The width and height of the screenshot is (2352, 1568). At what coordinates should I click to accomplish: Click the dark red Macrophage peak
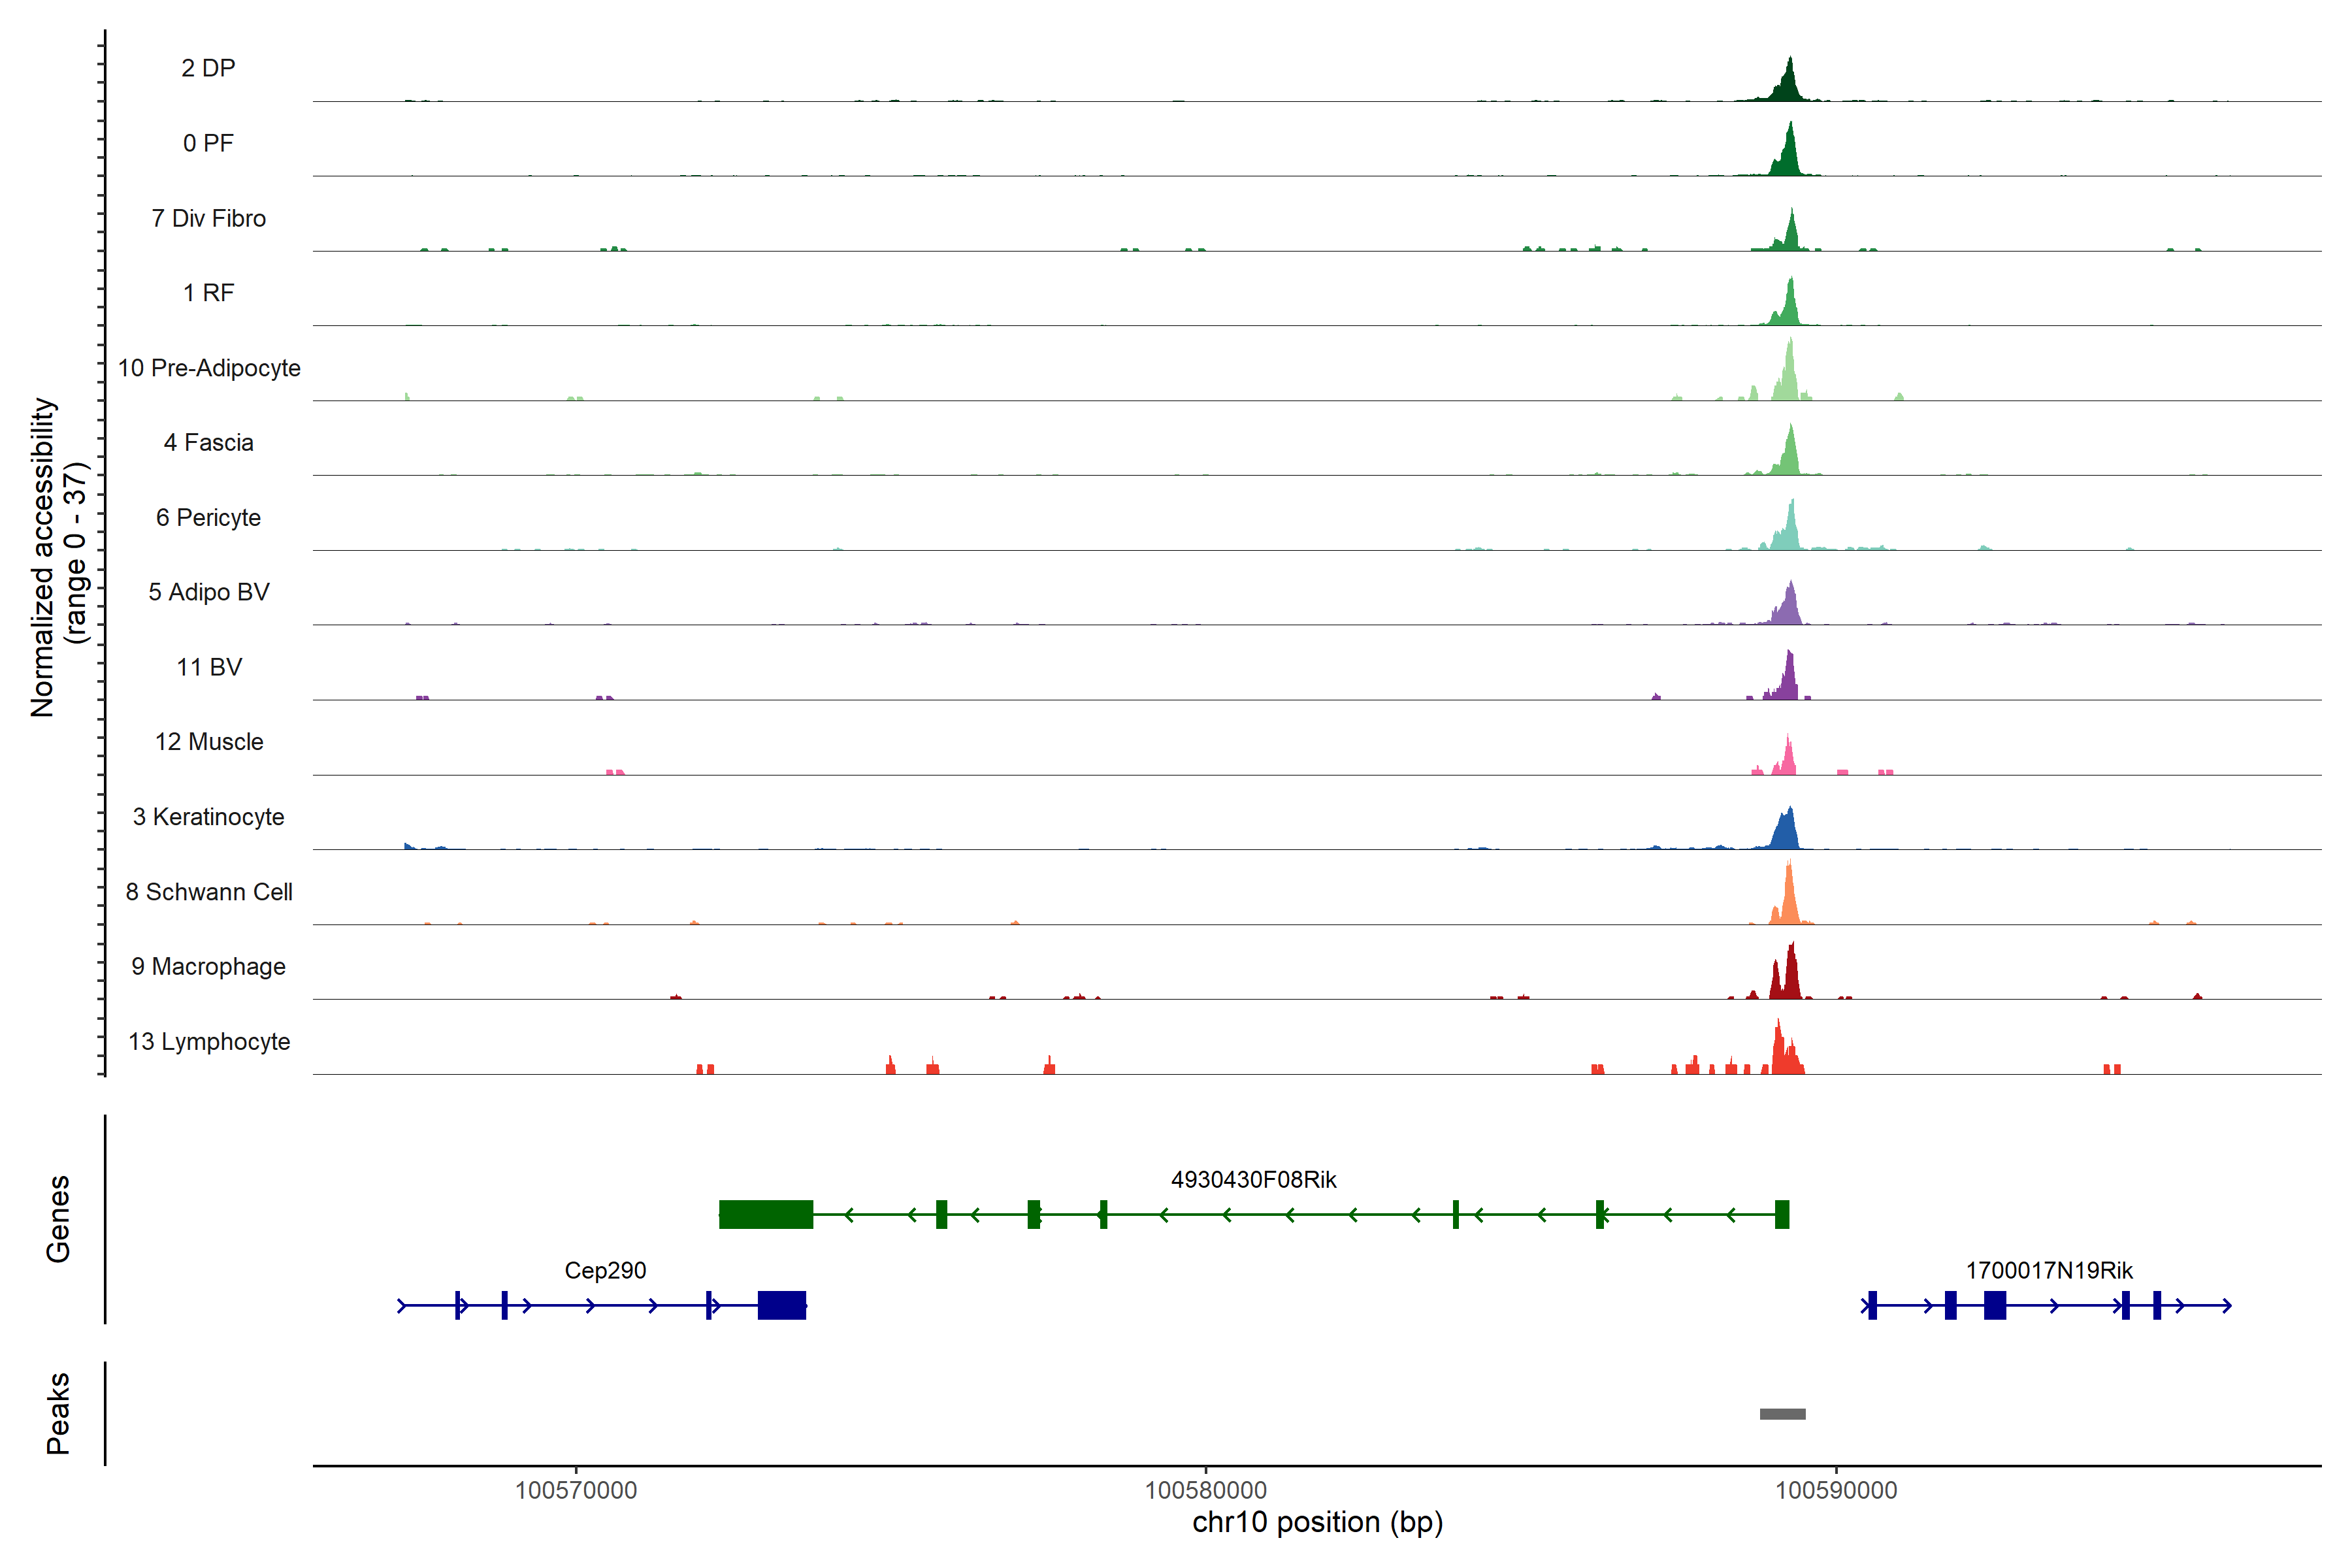(x=1790, y=978)
